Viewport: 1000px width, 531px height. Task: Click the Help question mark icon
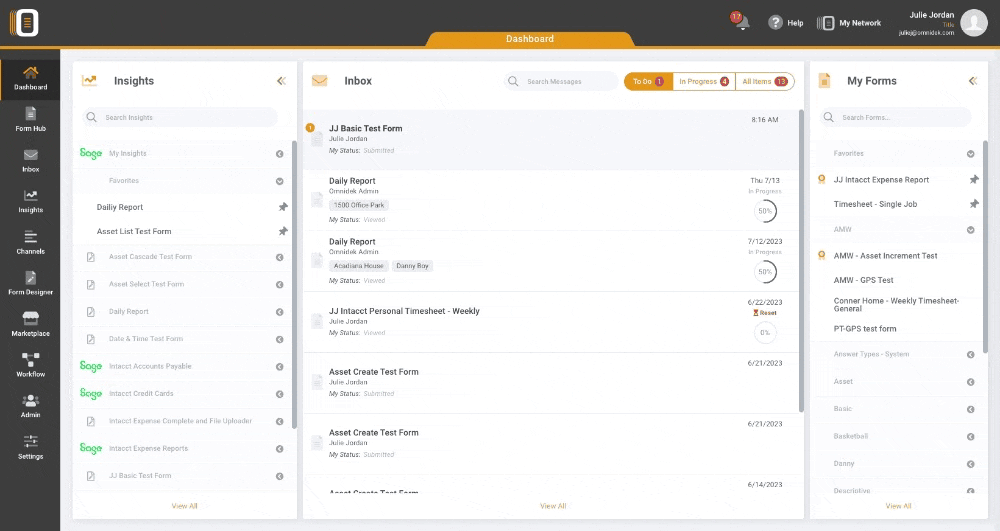point(775,23)
